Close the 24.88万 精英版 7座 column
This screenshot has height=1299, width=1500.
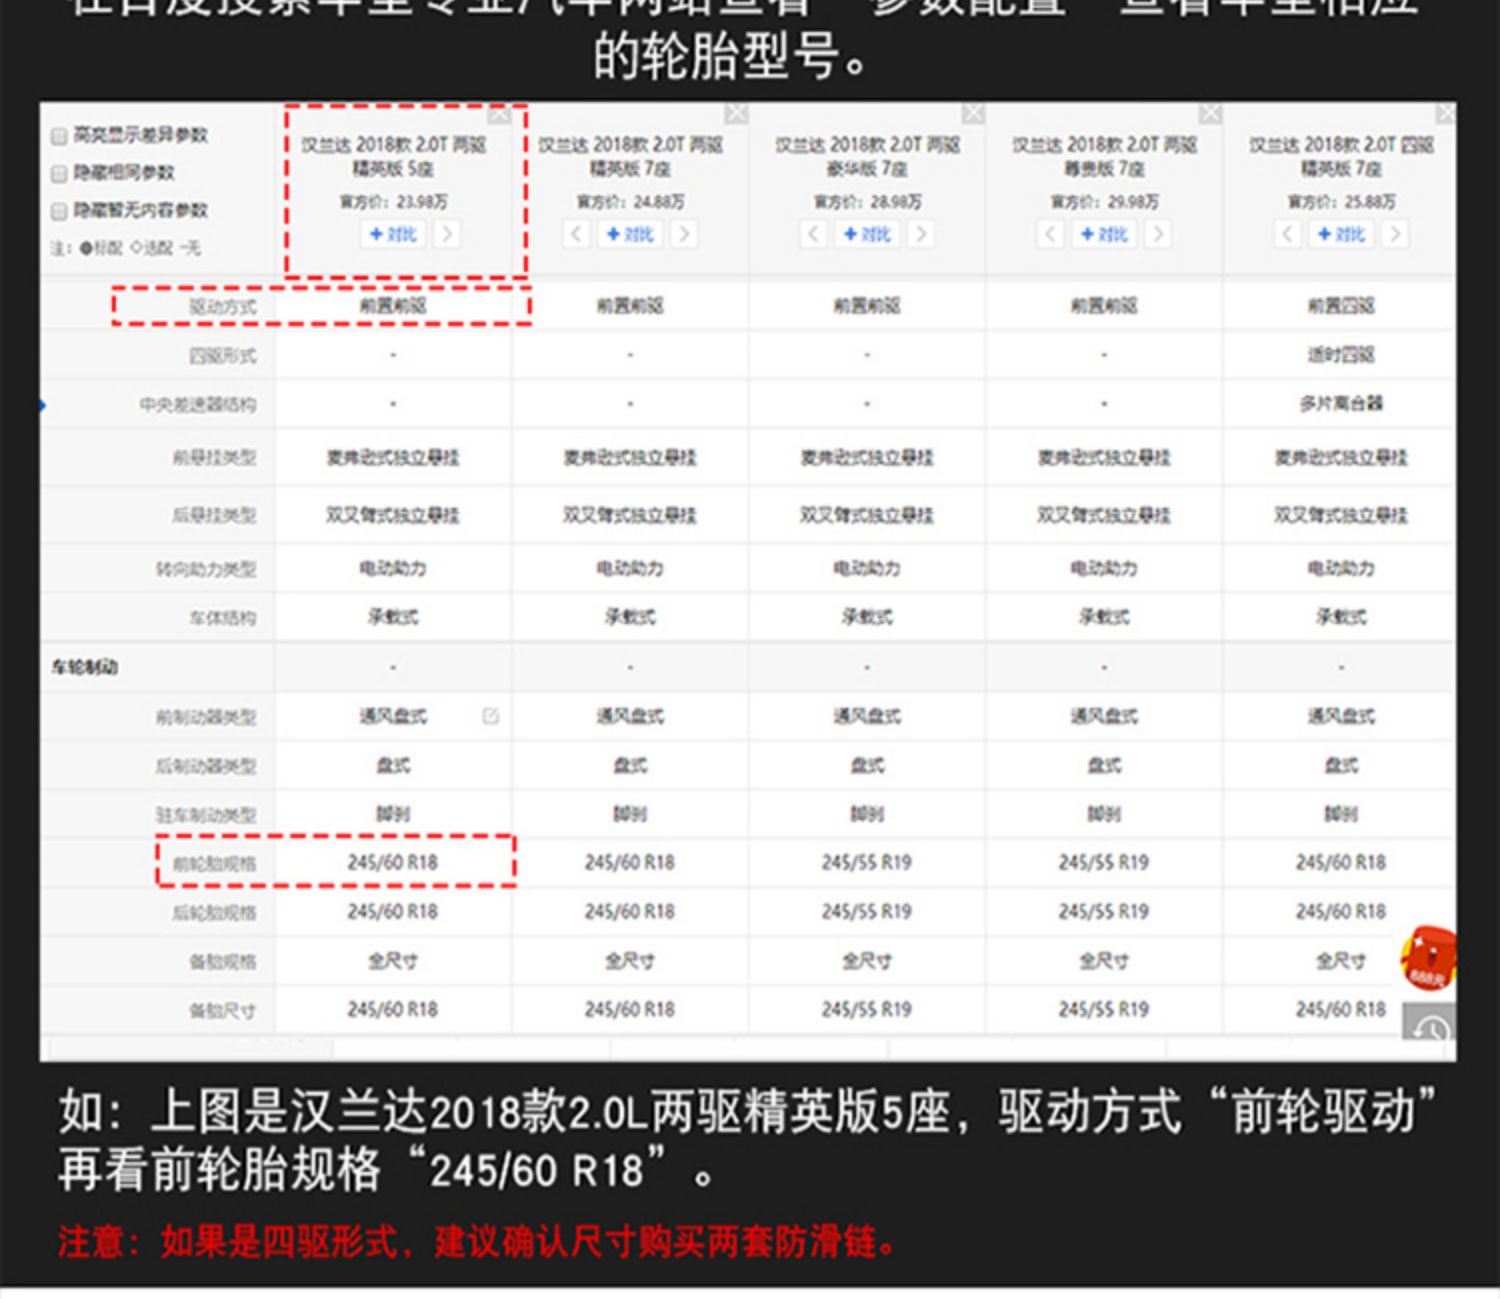click(737, 114)
